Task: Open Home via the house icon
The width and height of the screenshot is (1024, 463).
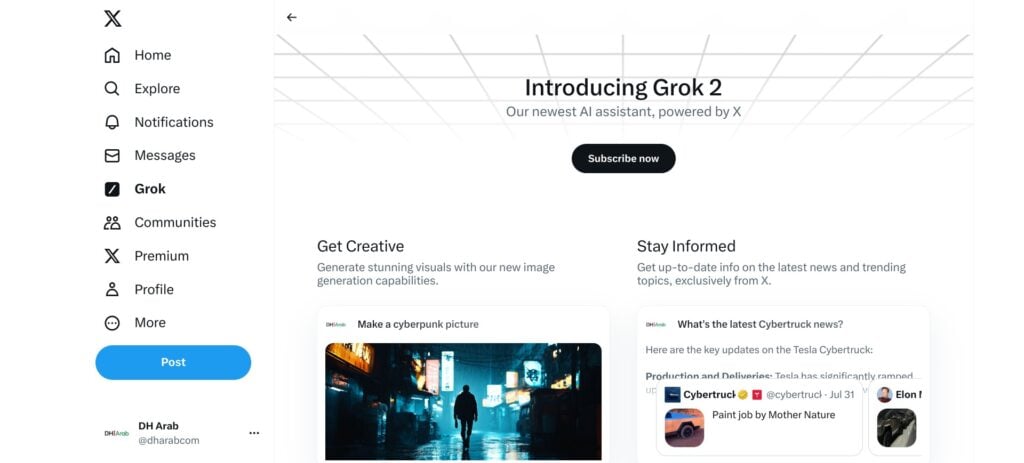Action: (112, 56)
